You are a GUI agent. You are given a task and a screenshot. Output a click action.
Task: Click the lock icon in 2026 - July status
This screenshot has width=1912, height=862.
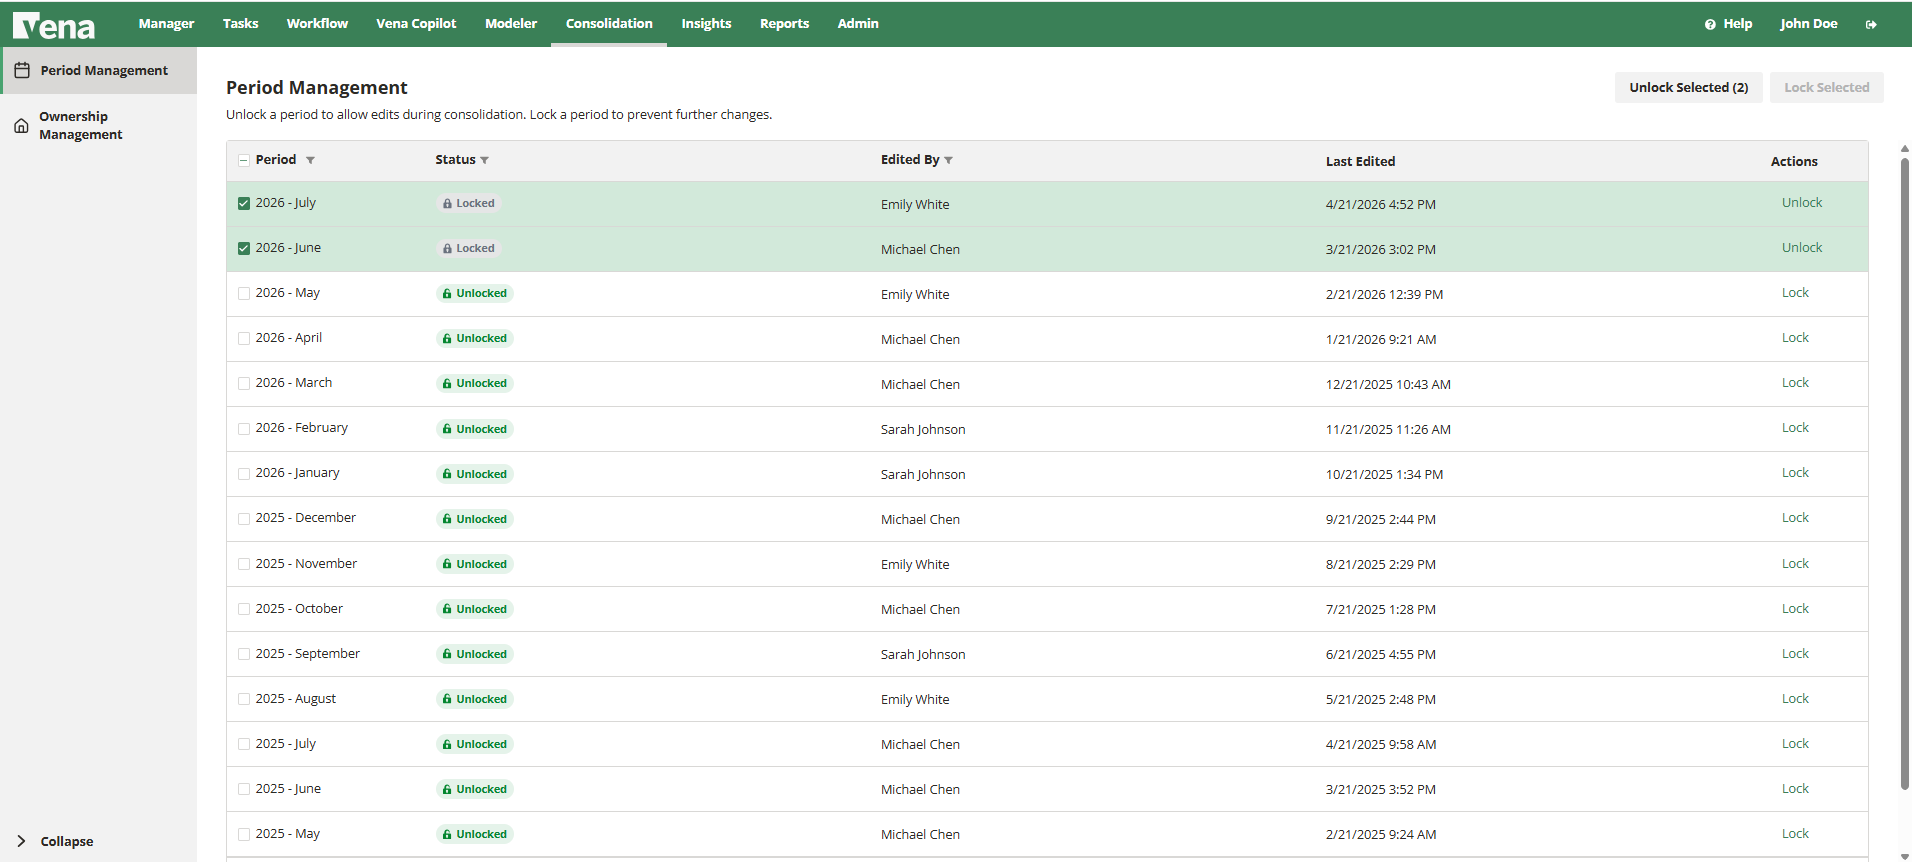(447, 203)
